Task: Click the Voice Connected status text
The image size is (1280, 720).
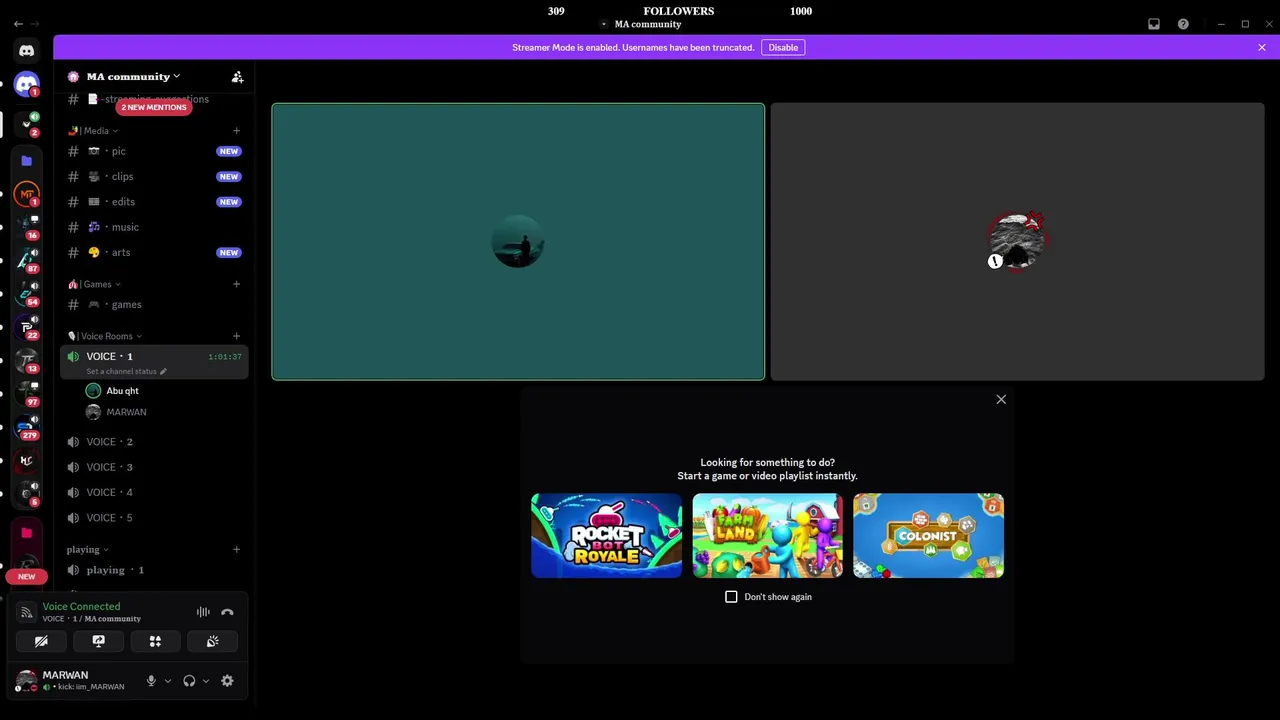Action: [x=81, y=606]
